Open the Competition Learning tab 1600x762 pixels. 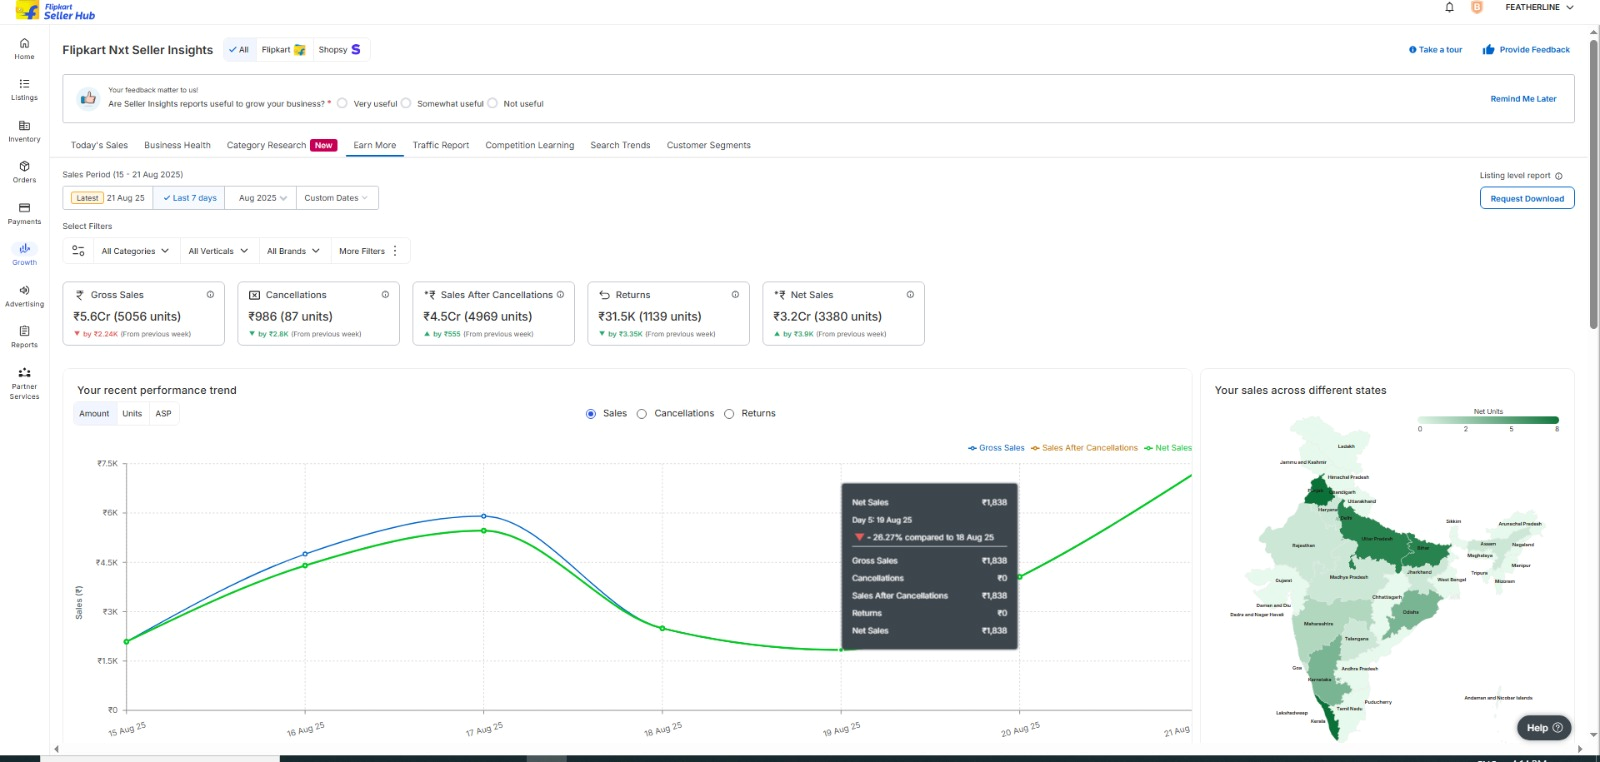click(x=530, y=145)
